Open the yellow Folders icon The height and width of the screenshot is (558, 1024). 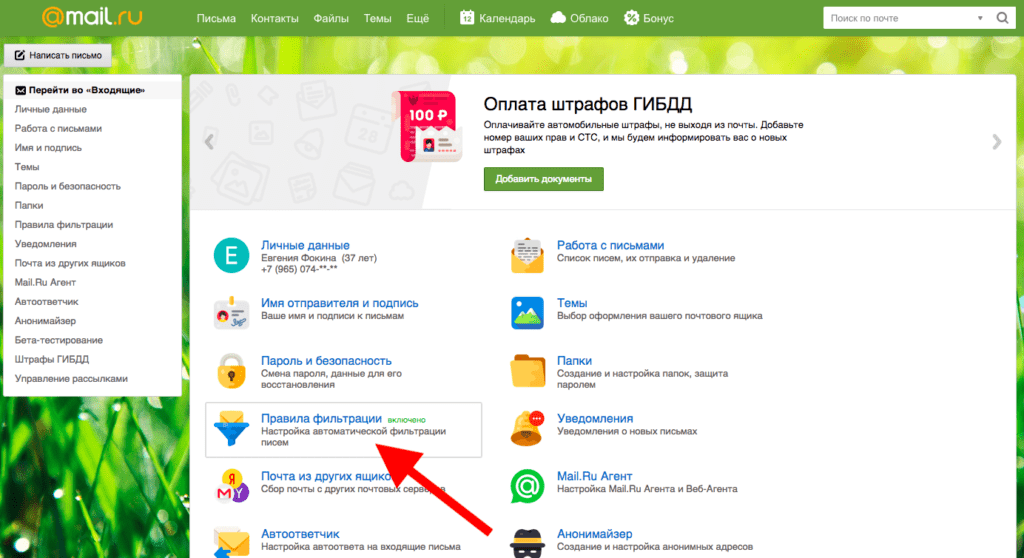pos(527,371)
